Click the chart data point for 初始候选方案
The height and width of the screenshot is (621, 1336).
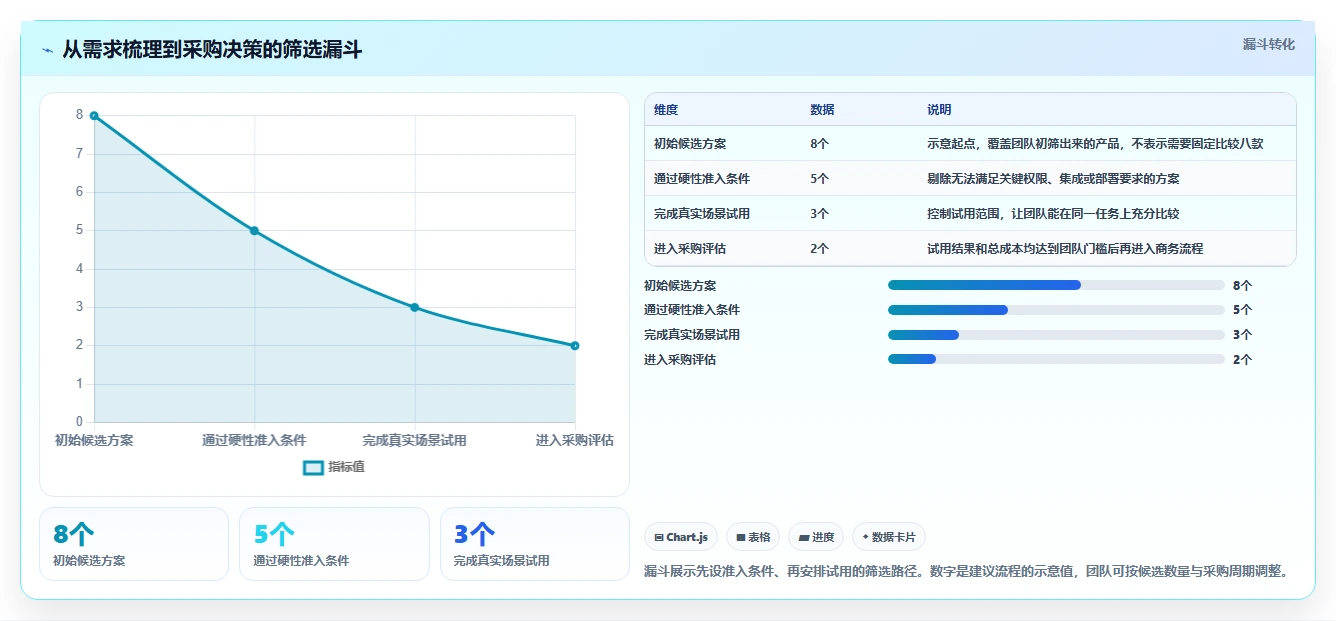pos(94,116)
